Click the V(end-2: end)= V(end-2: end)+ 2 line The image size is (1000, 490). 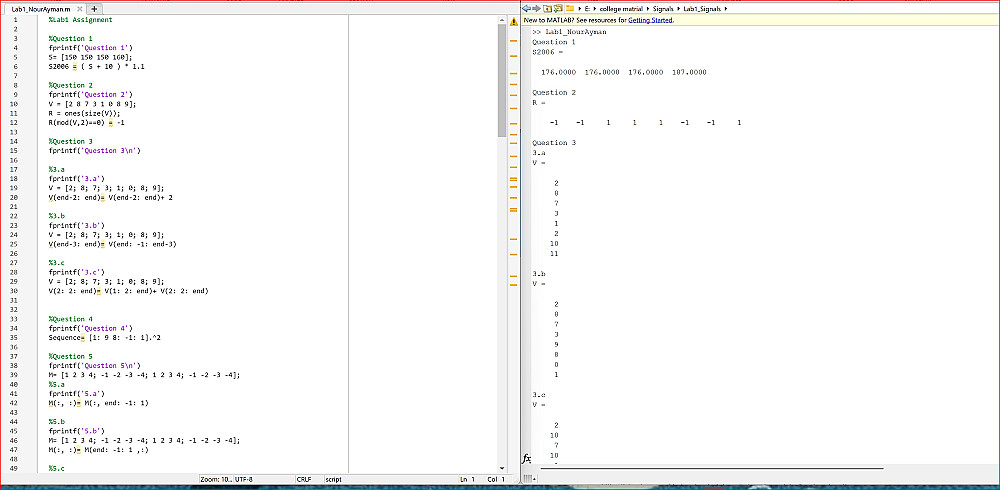tap(111, 197)
